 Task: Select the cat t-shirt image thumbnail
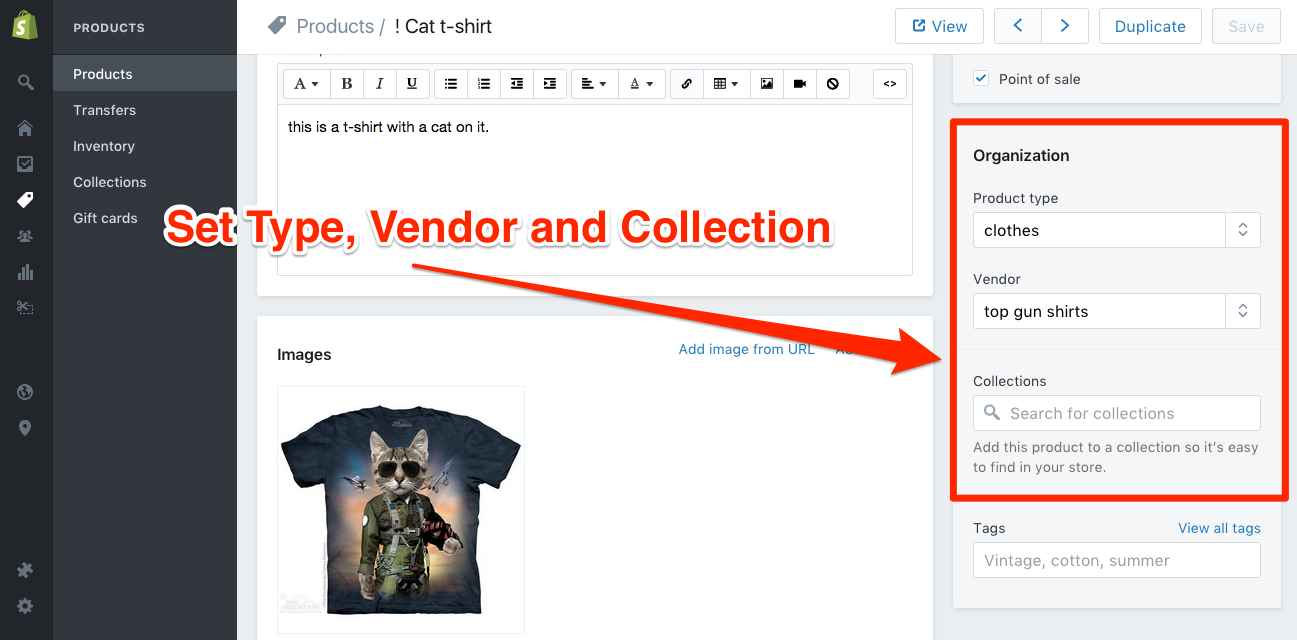[x=400, y=509]
